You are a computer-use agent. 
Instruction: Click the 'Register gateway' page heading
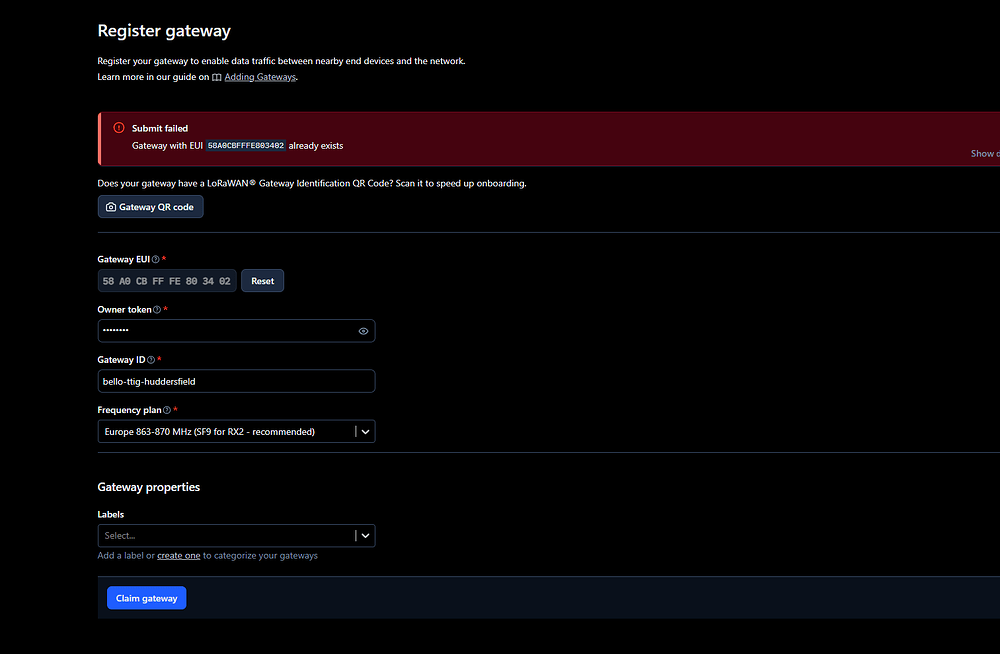pyautogui.click(x=164, y=31)
